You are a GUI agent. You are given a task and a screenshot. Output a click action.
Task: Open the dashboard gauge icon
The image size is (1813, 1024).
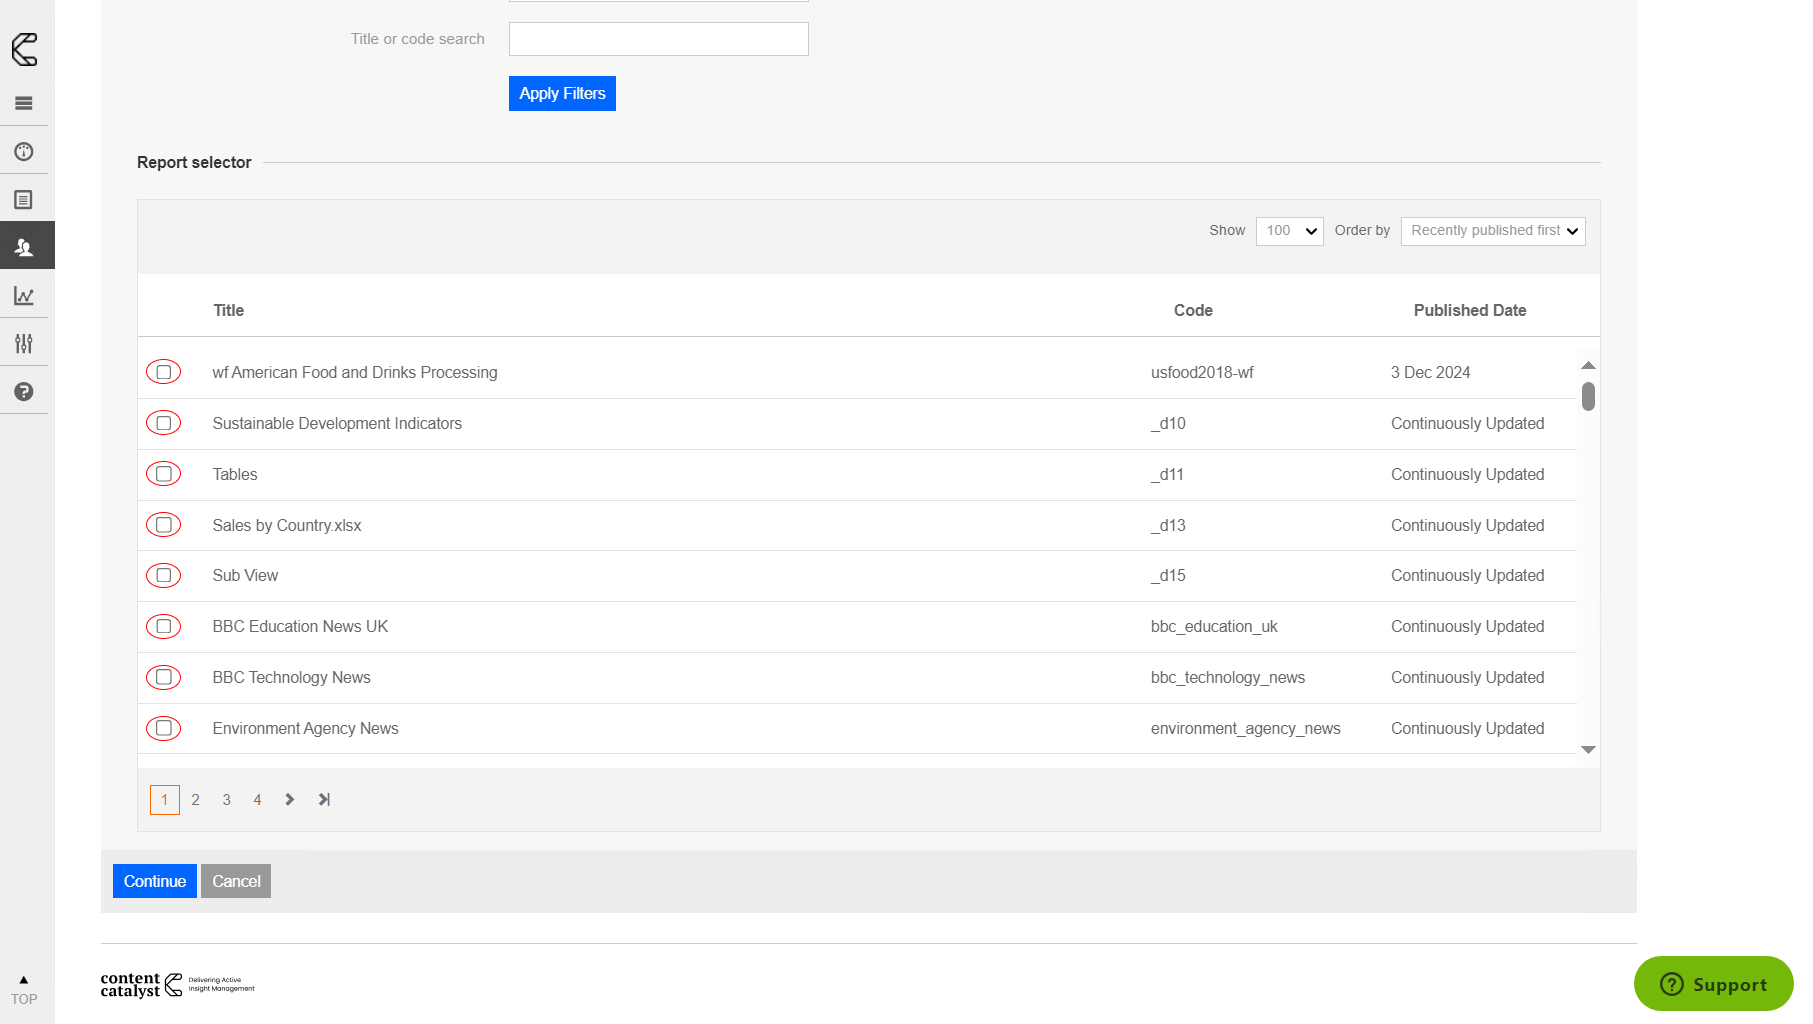[x=24, y=152]
